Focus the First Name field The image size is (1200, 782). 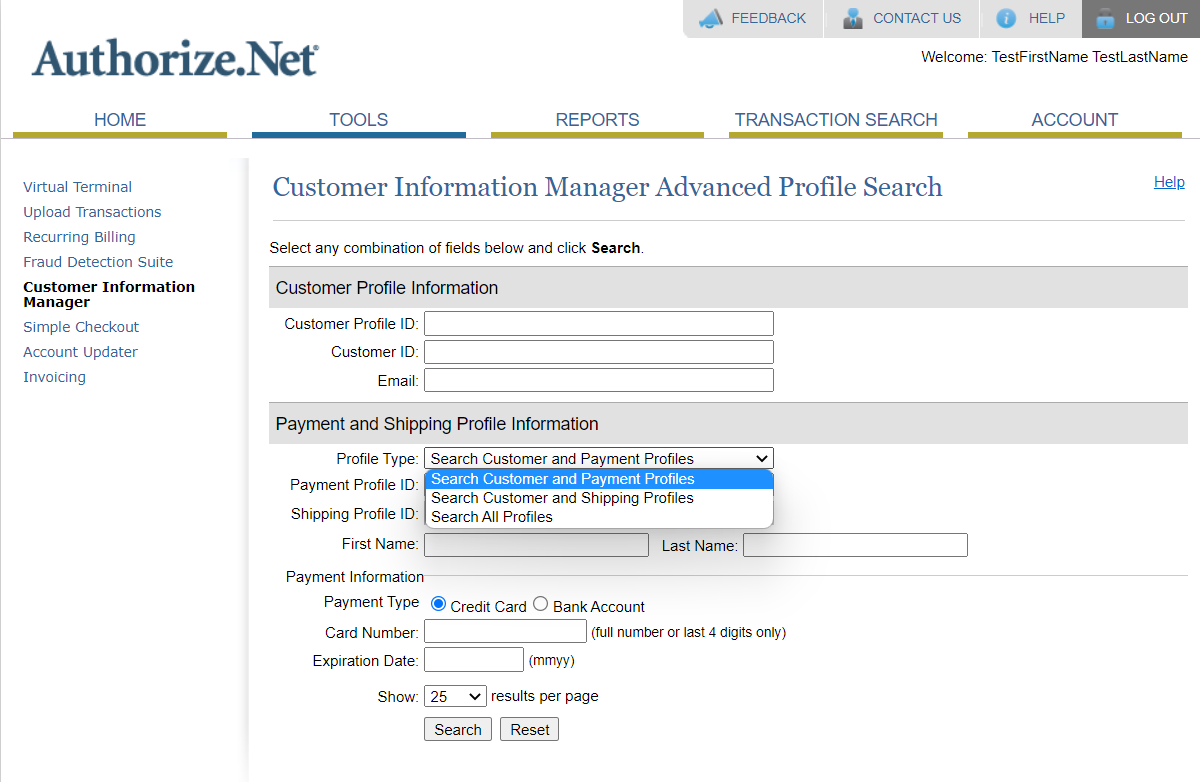tap(536, 545)
